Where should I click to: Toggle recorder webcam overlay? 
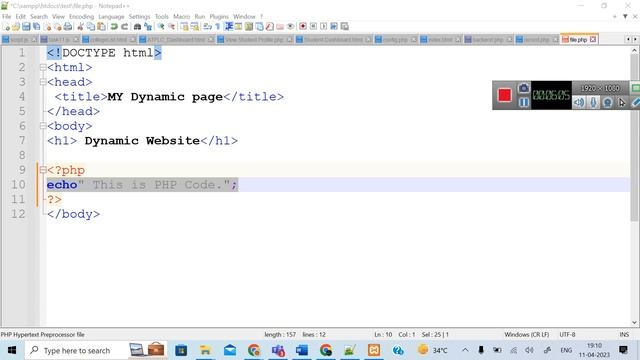[x=607, y=102]
